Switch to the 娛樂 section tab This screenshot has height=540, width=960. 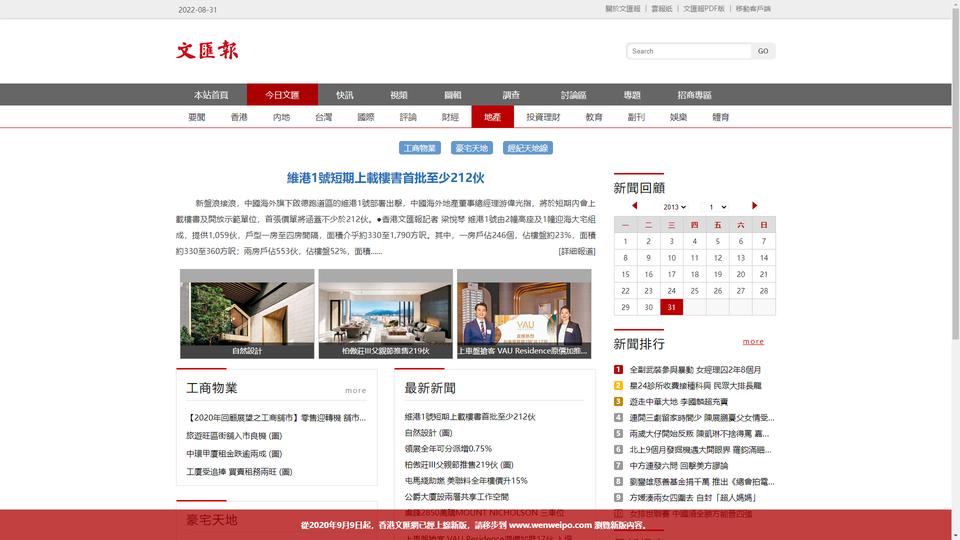coord(678,117)
